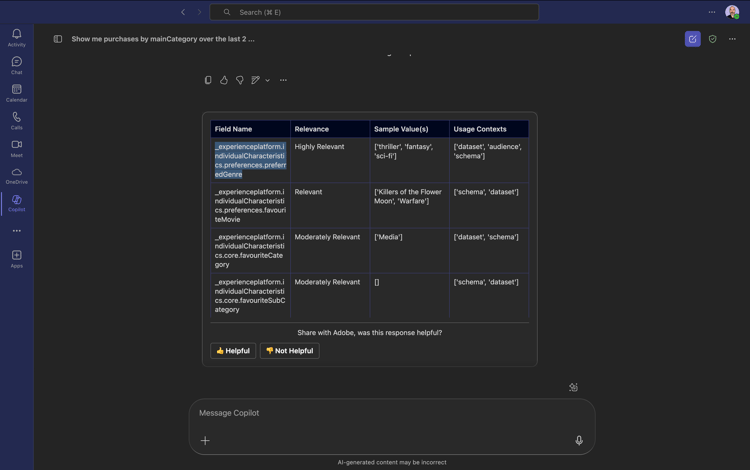Toggle the sidebar panel icon beside title
The height and width of the screenshot is (470, 750).
(58, 39)
